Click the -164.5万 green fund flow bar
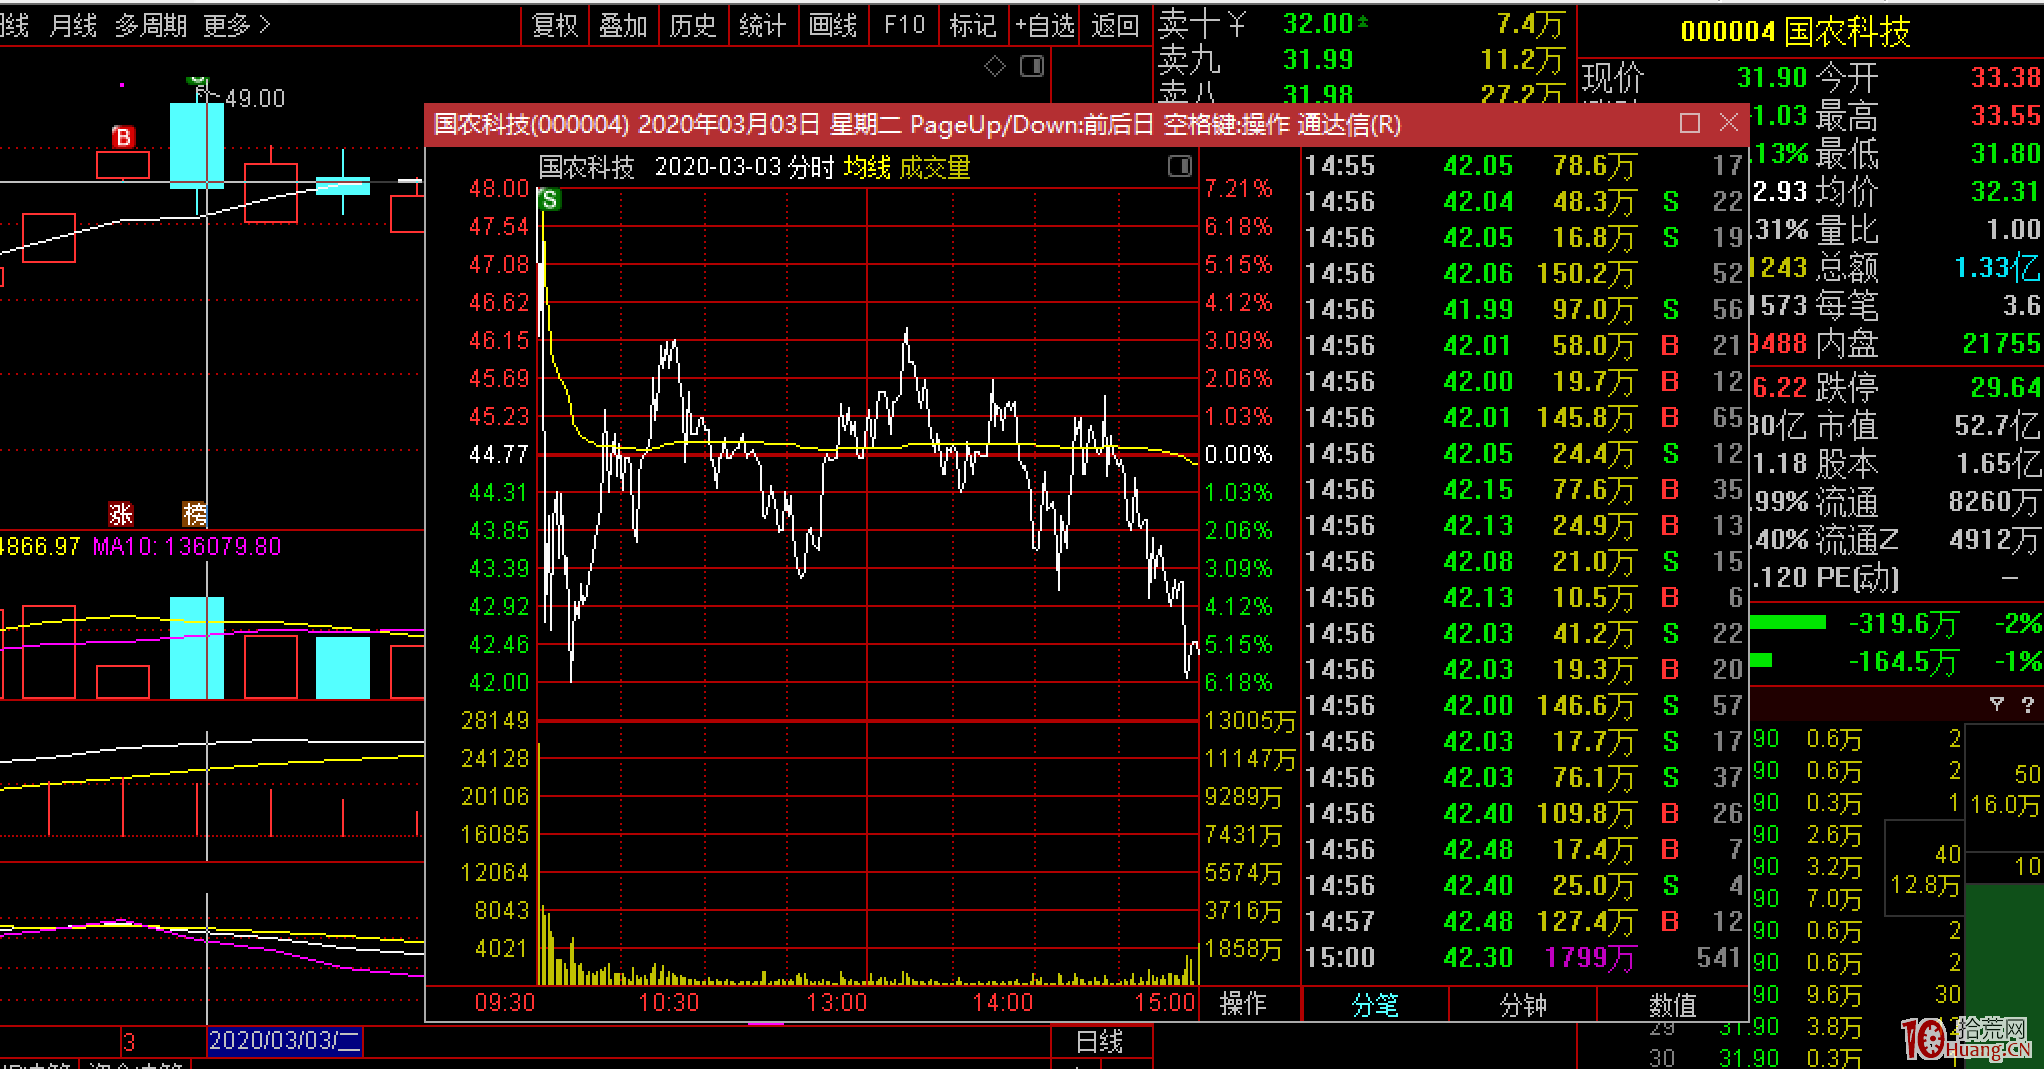The height and width of the screenshot is (1069, 2044). [1761, 660]
